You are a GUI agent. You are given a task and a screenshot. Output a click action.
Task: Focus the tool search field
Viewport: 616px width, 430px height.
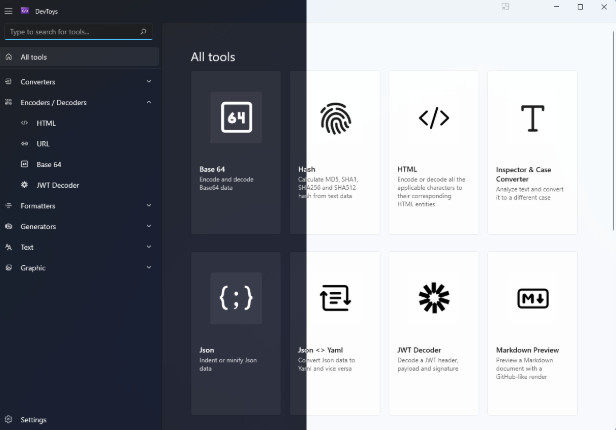click(x=78, y=32)
